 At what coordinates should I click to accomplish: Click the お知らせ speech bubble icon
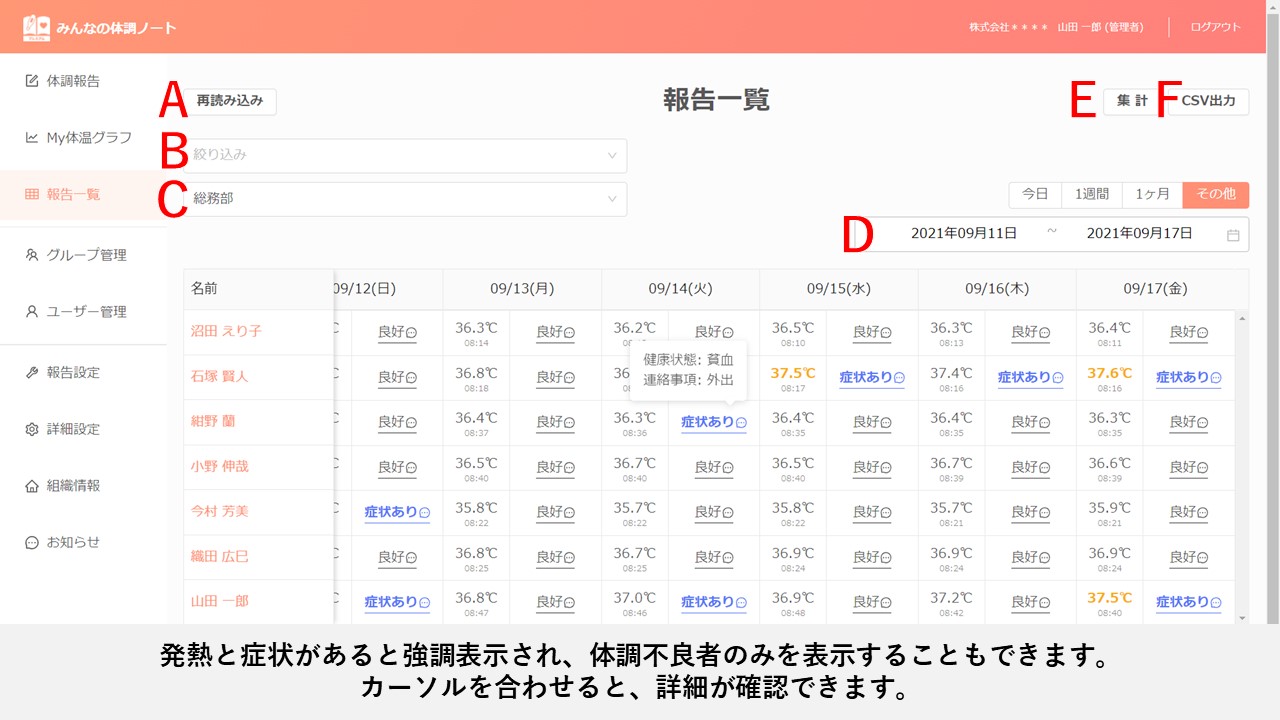[32, 543]
